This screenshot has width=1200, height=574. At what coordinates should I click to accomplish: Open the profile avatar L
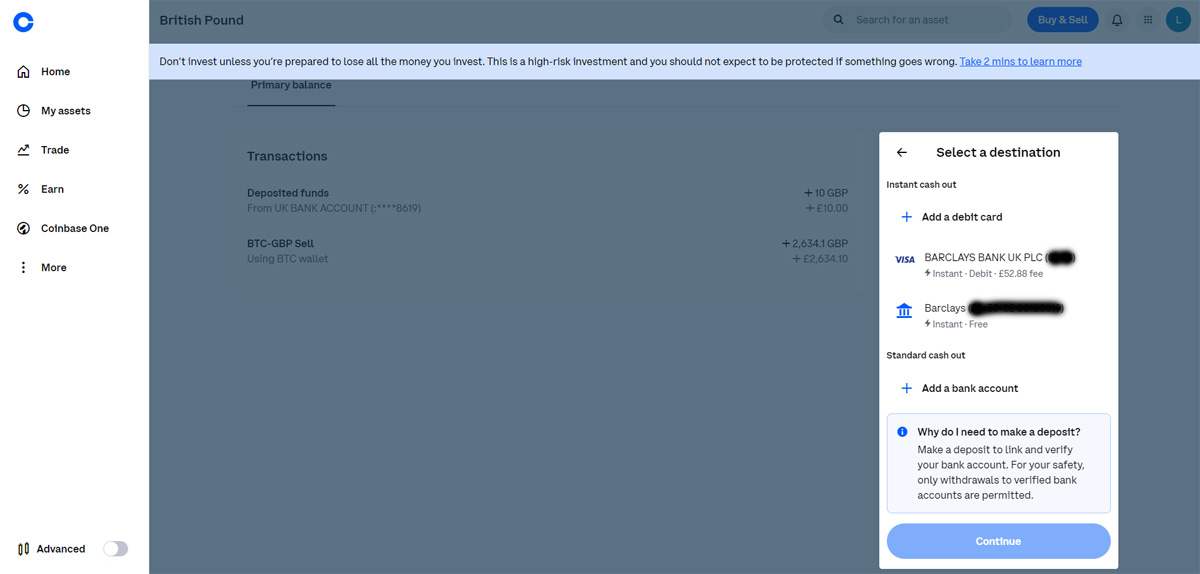click(1177, 19)
